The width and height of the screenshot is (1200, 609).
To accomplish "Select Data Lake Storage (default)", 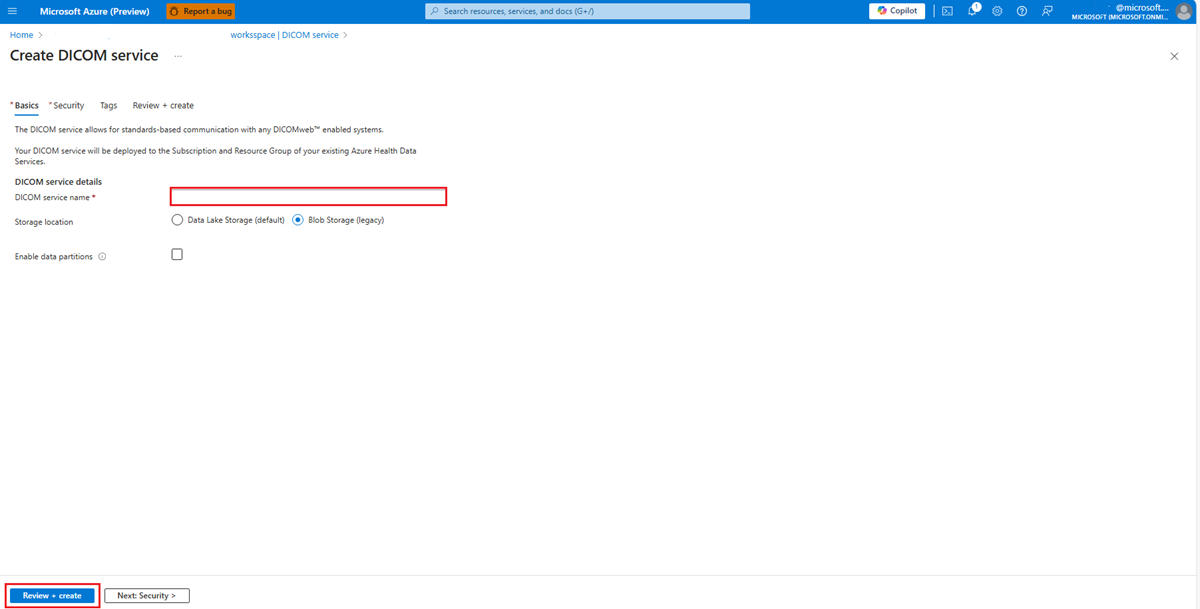I will (x=177, y=219).
